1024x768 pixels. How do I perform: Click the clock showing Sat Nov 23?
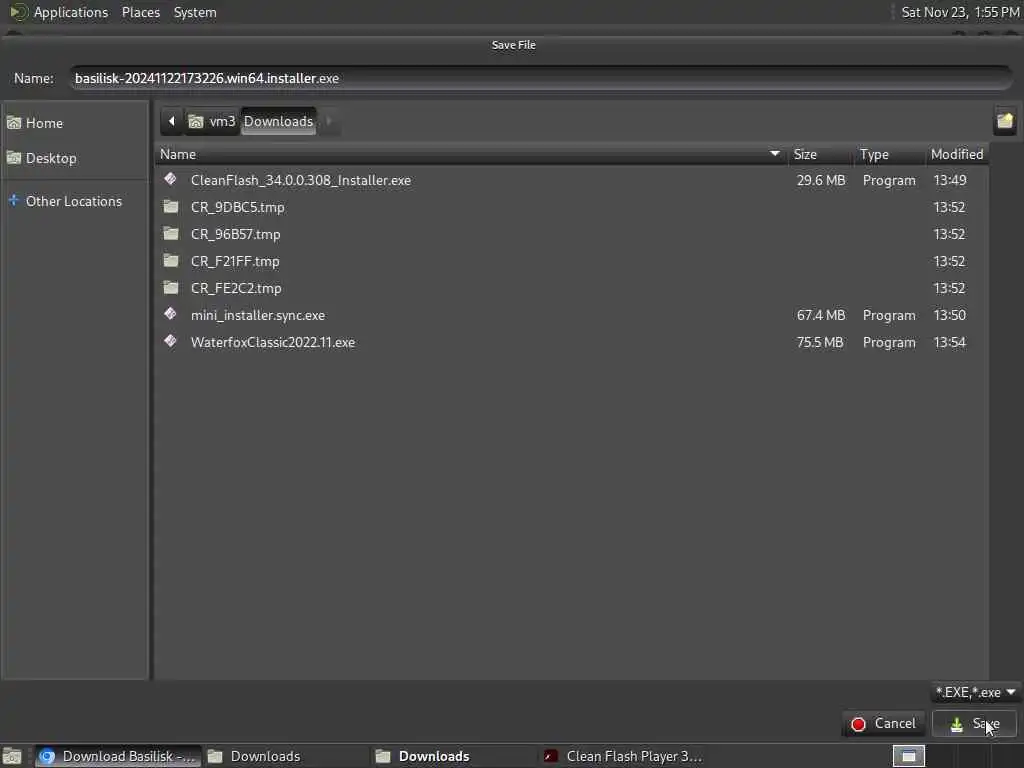[960, 12]
